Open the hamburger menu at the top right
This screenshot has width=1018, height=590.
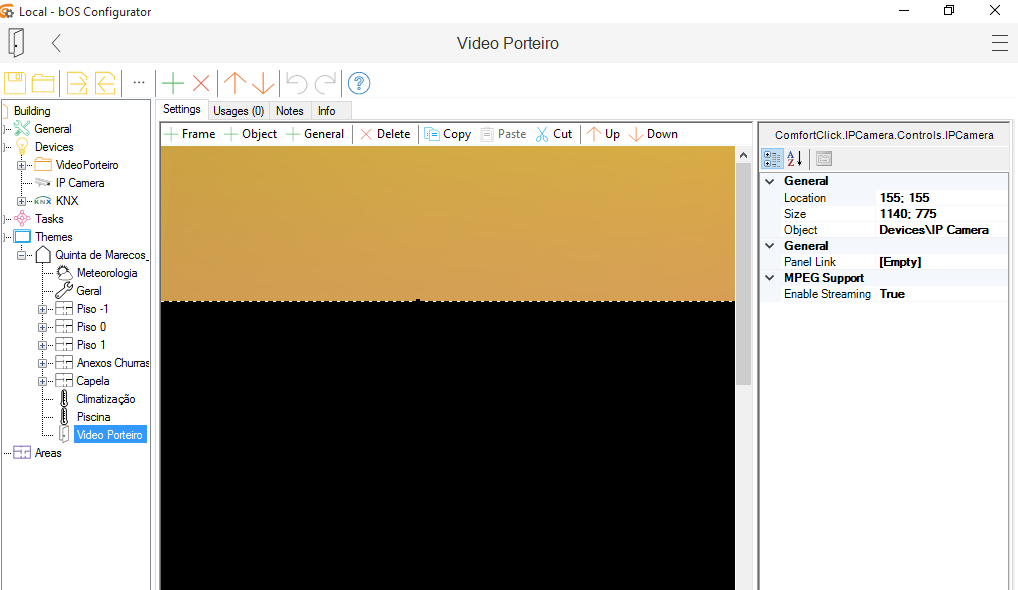pyautogui.click(x=999, y=43)
